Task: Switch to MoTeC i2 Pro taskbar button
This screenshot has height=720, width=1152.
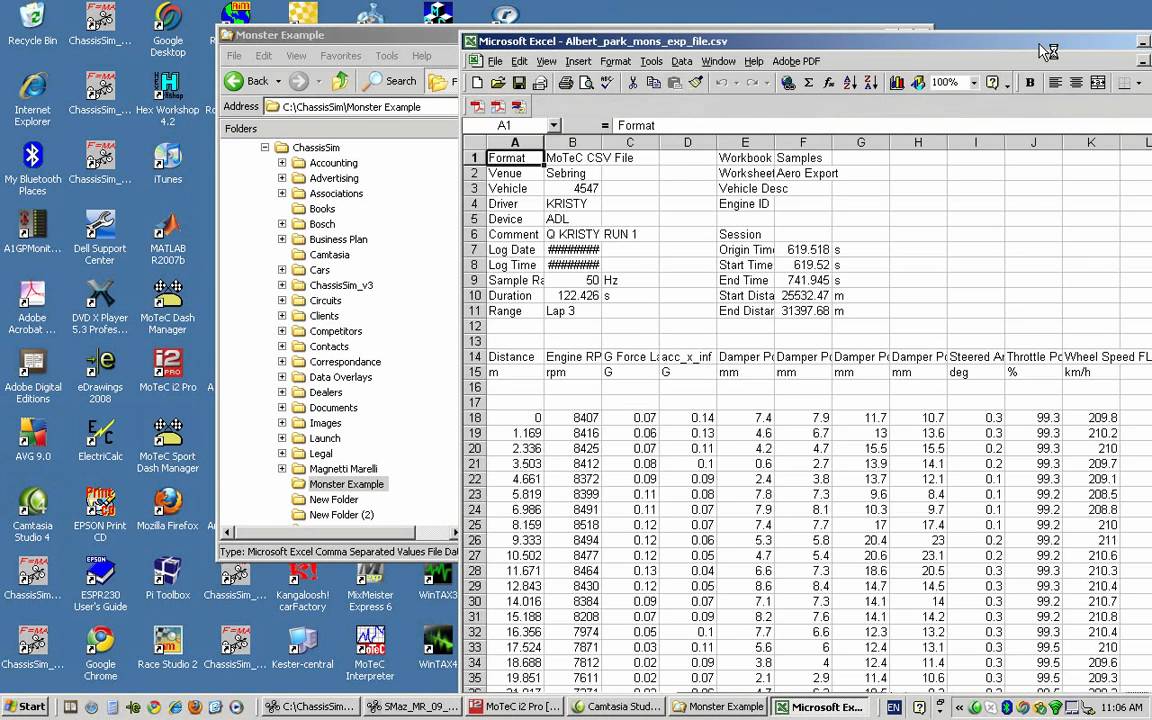Action: [515, 707]
